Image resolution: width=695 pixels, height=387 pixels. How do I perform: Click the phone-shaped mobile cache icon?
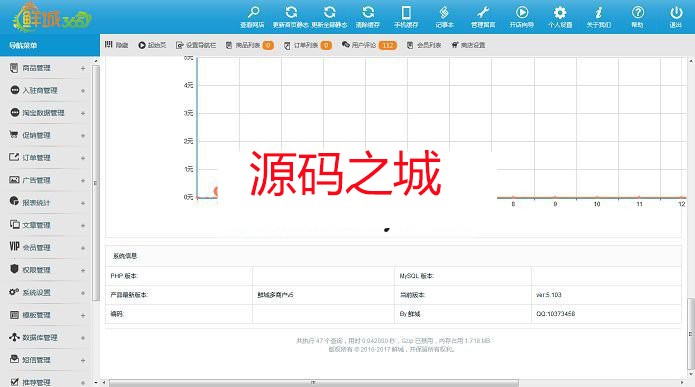406,12
